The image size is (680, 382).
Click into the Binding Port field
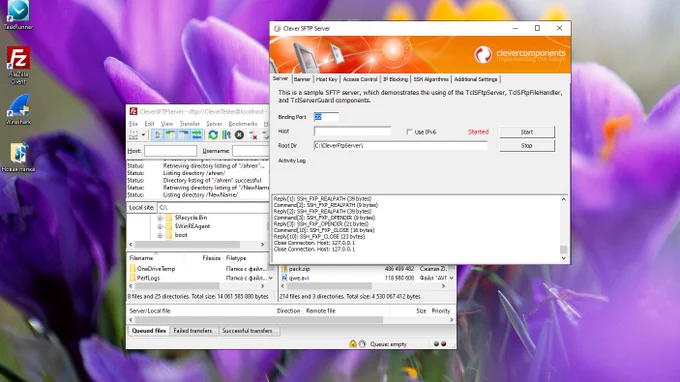click(x=326, y=117)
